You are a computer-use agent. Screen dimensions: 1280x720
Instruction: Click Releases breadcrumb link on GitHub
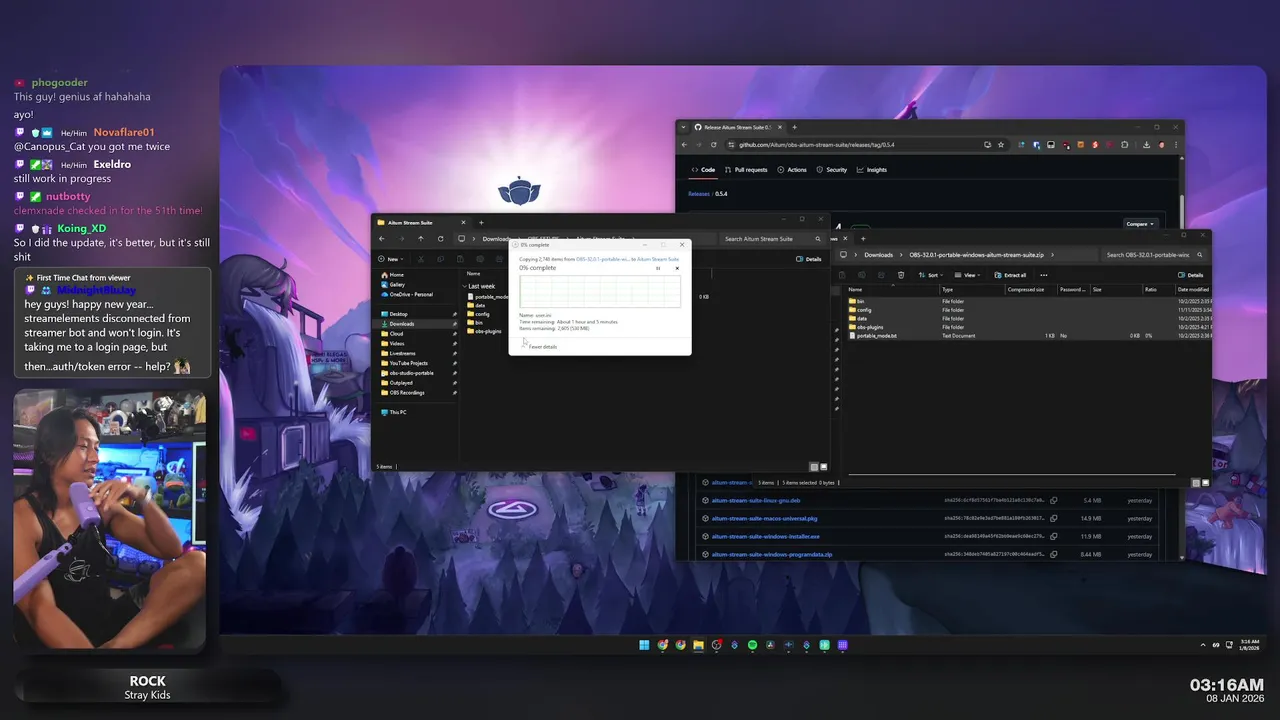pos(698,194)
